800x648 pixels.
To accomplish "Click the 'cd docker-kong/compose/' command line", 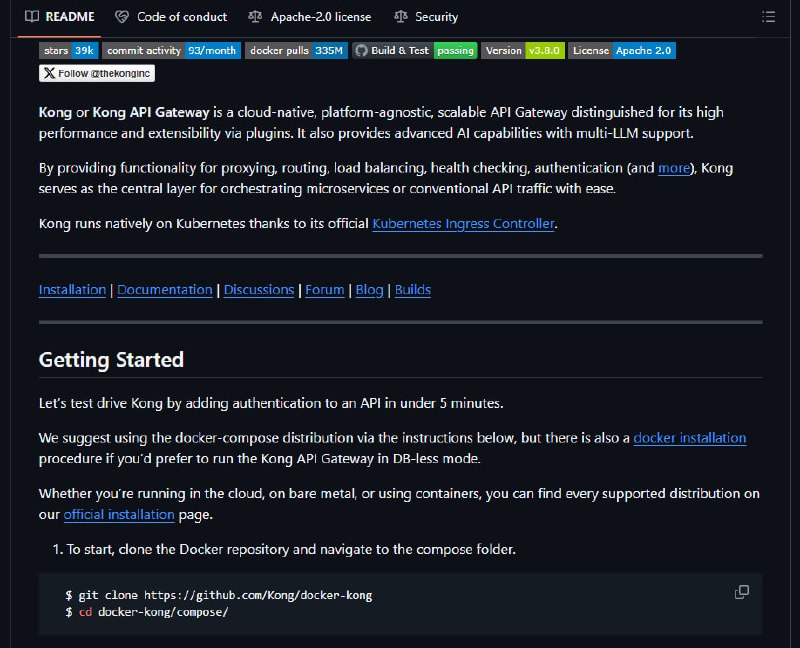I will (147, 612).
